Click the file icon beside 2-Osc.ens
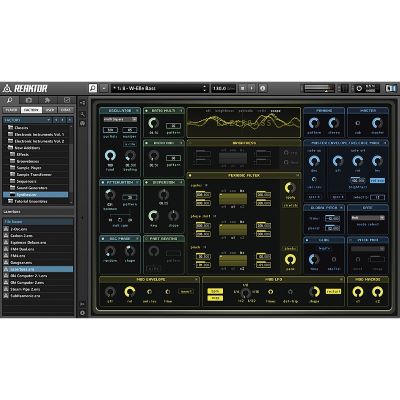This screenshot has height=400, width=400. point(6,229)
